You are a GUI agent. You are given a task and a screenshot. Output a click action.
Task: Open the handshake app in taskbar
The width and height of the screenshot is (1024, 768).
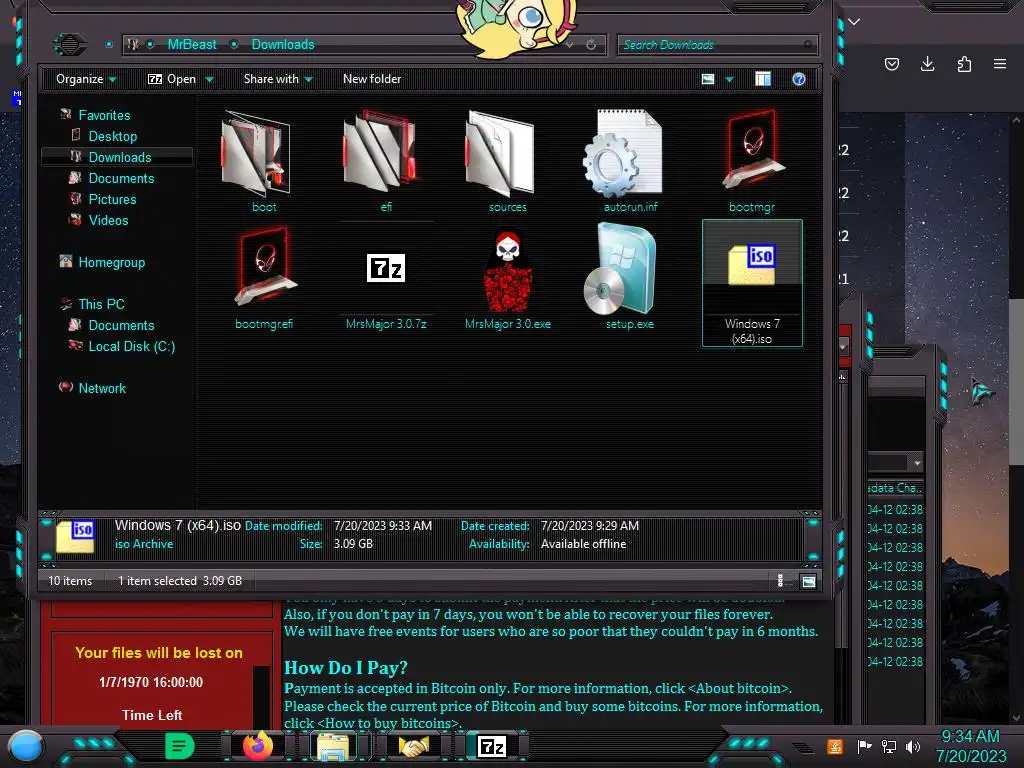pyautogui.click(x=413, y=746)
